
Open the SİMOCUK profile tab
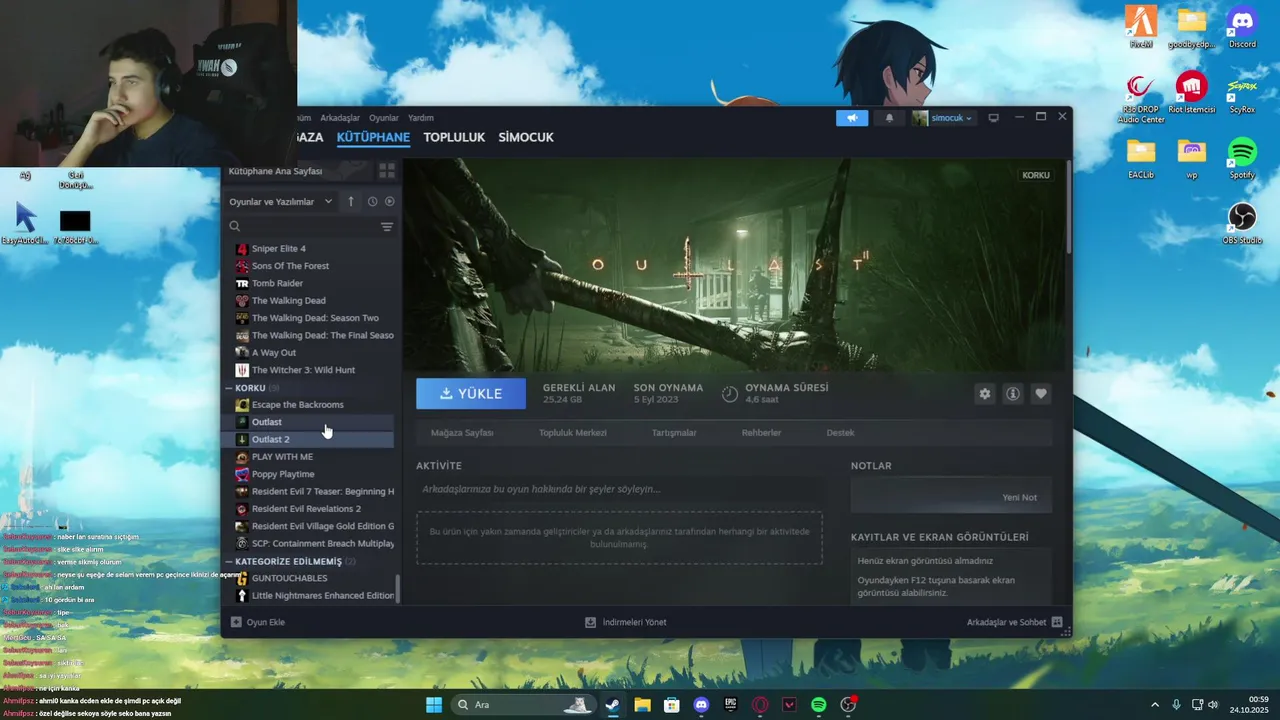coord(526,137)
